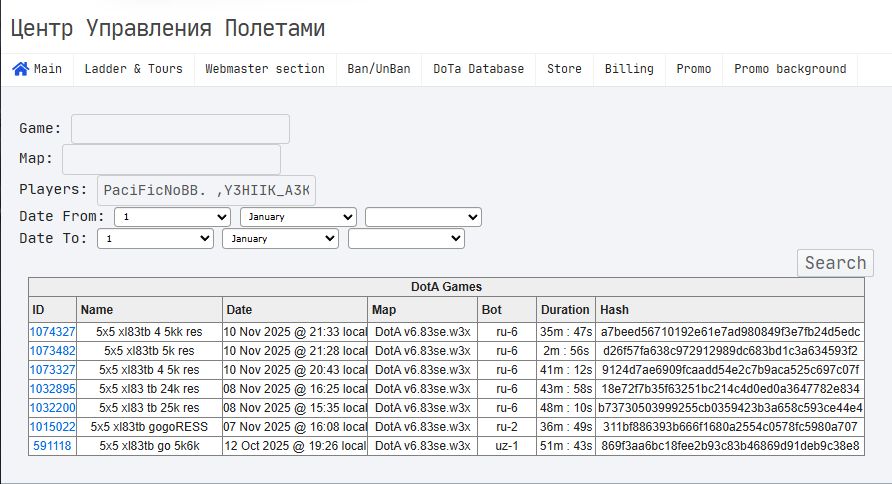This screenshot has height=484, width=892.
Task: Open Promo background menu item
Action: click(790, 69)
